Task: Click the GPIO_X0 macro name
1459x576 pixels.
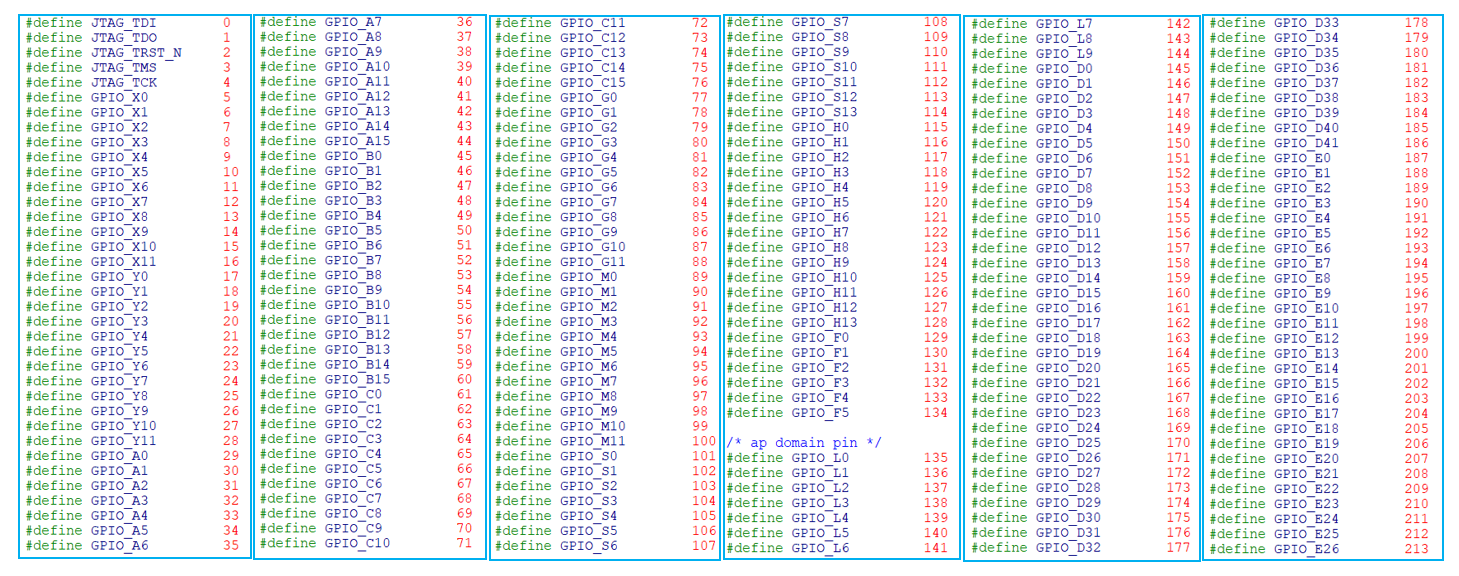Action: [x=119, y=98]
